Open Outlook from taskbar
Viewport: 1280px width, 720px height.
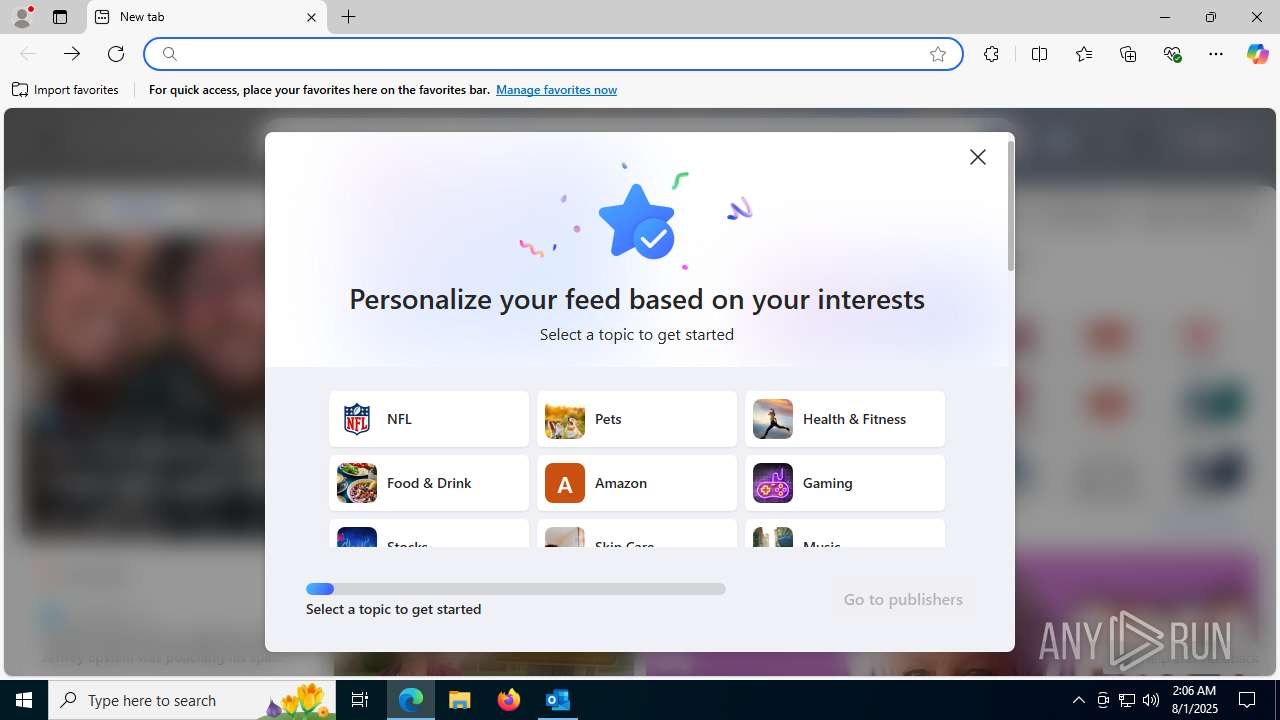558,700
